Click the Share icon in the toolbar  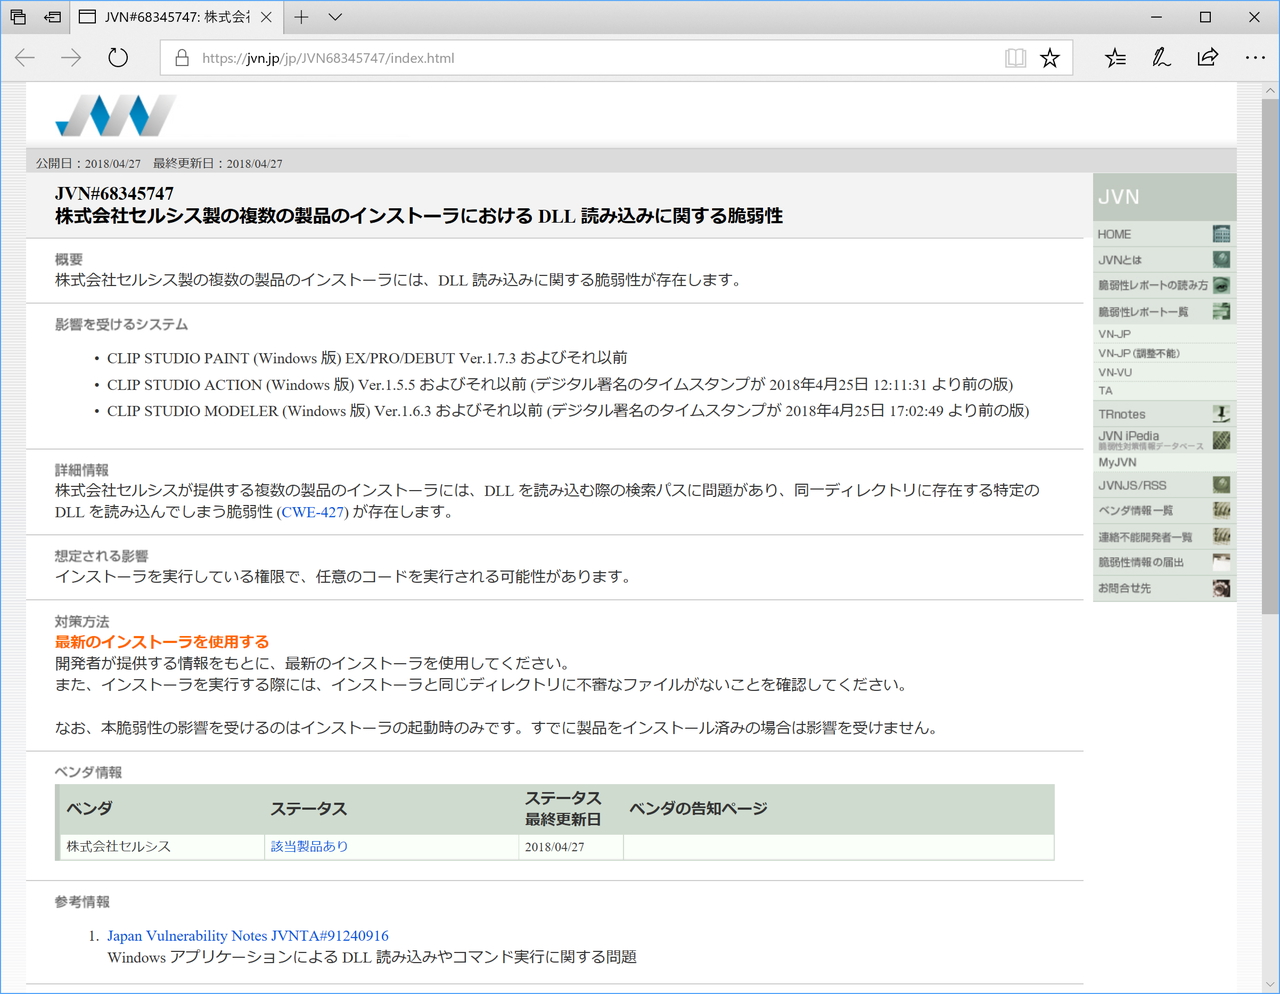(x=1207, y=58)
